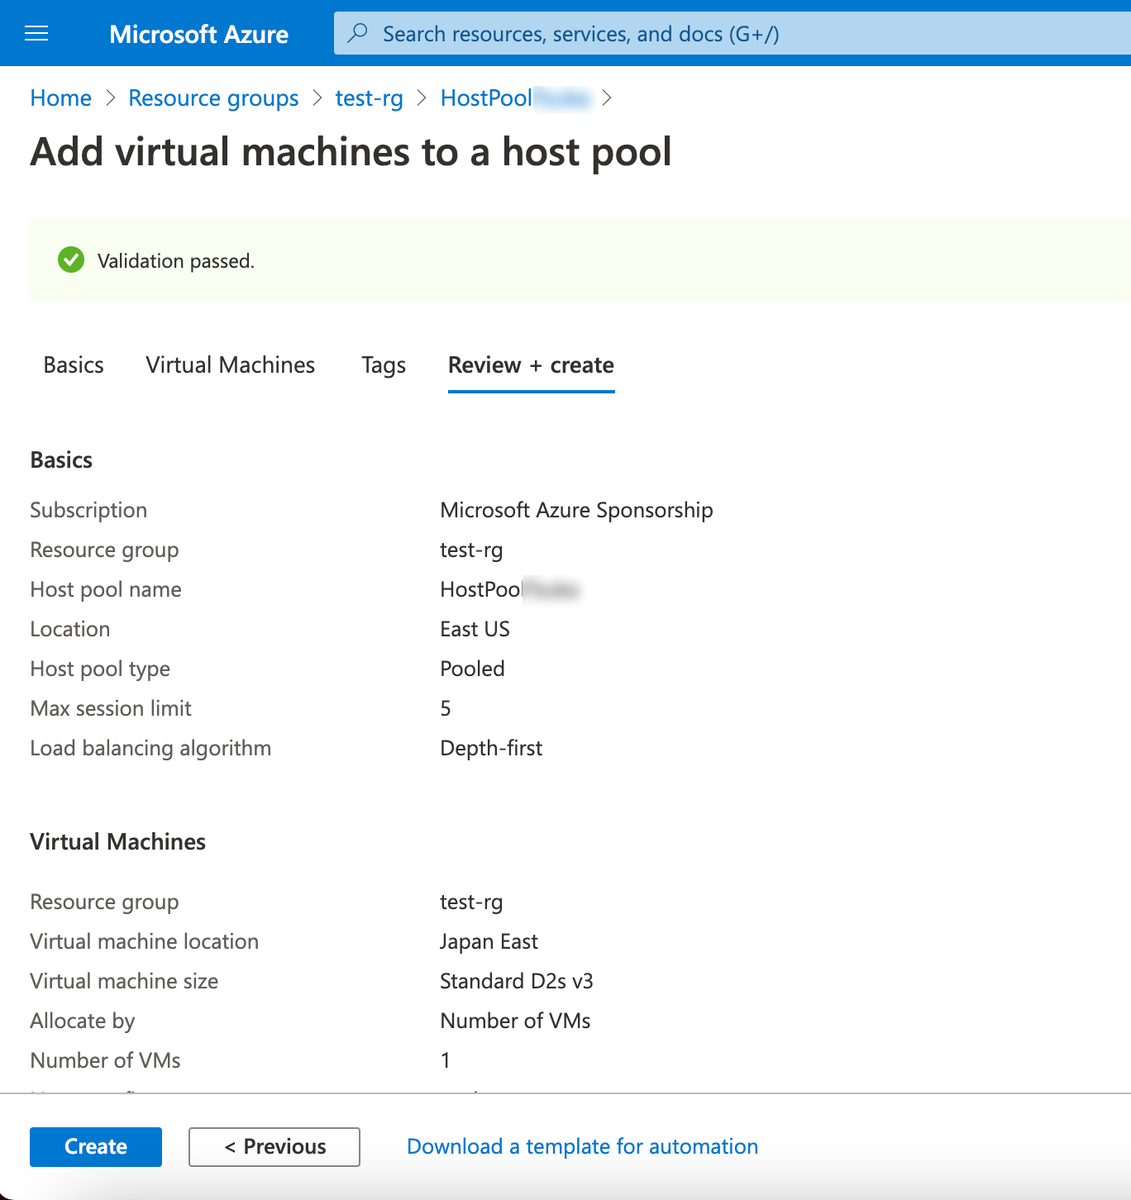Focus the Search resources, services, and docs box
The height and width of the screenshot is (1200, 1131).
click(732, 34)
